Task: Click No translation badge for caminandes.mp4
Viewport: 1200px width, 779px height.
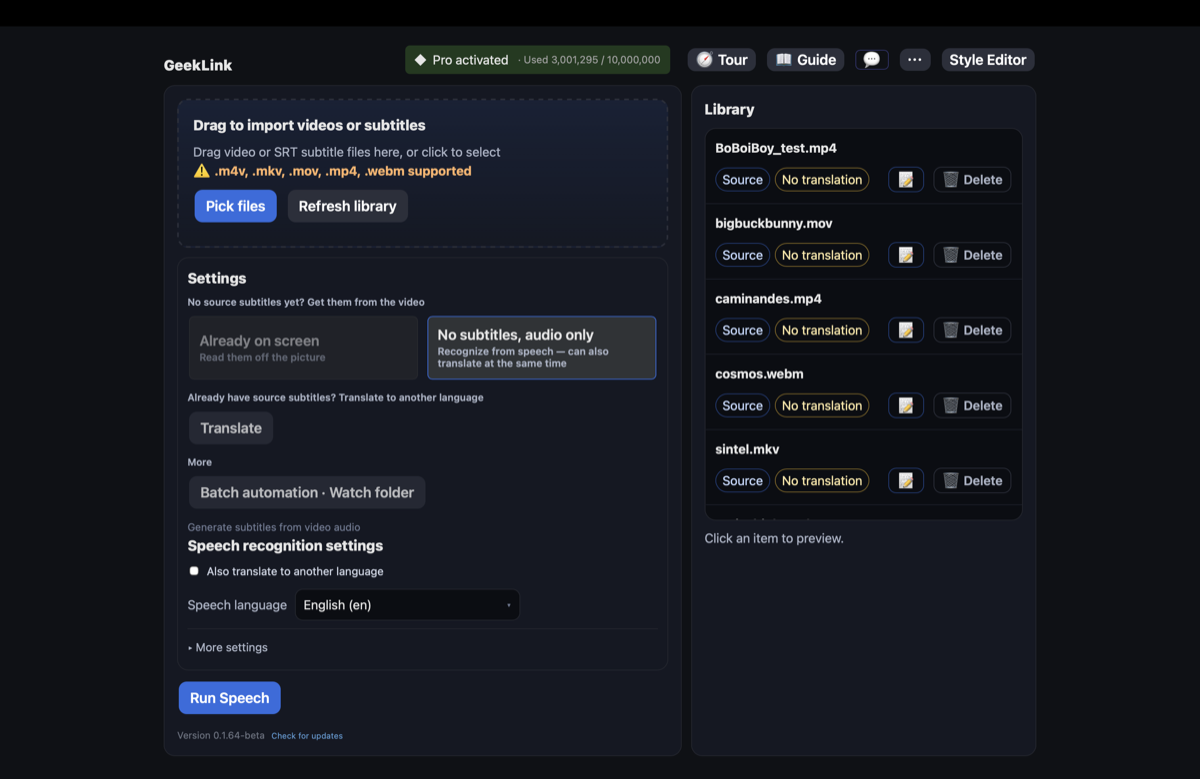Action: click(x=822, y=330)
